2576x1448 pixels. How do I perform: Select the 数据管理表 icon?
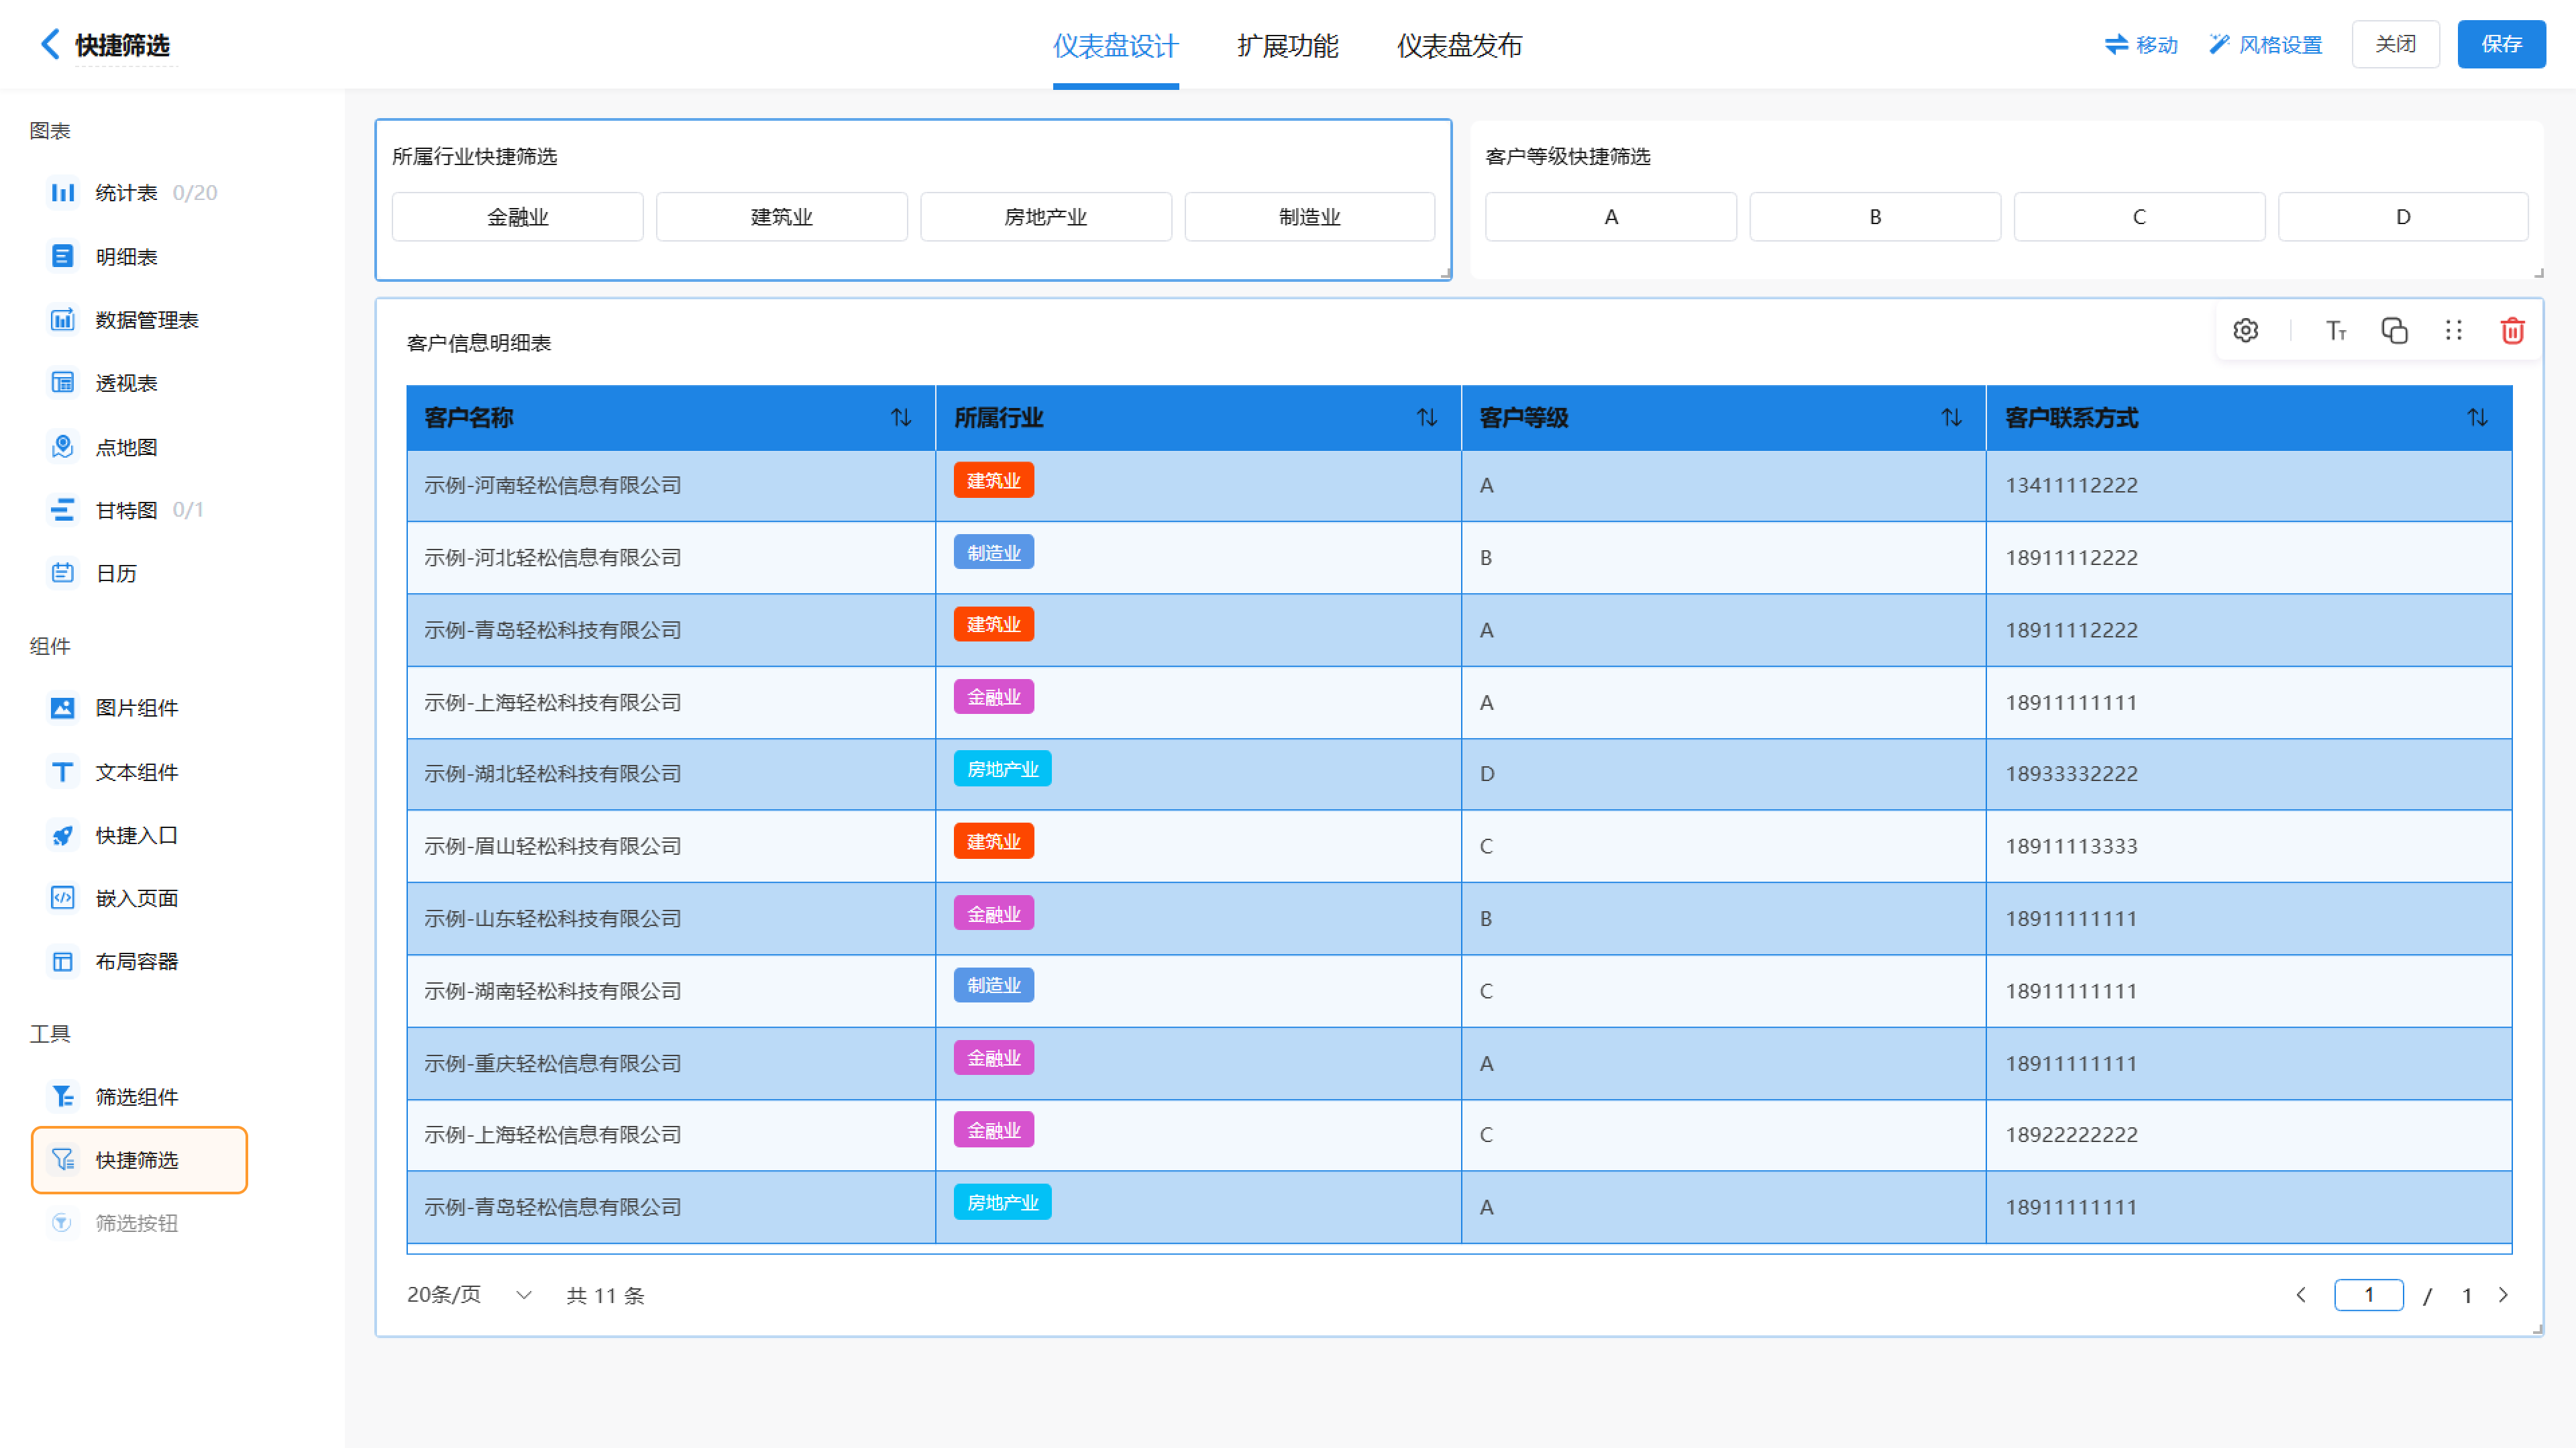[x=62, y=319]
